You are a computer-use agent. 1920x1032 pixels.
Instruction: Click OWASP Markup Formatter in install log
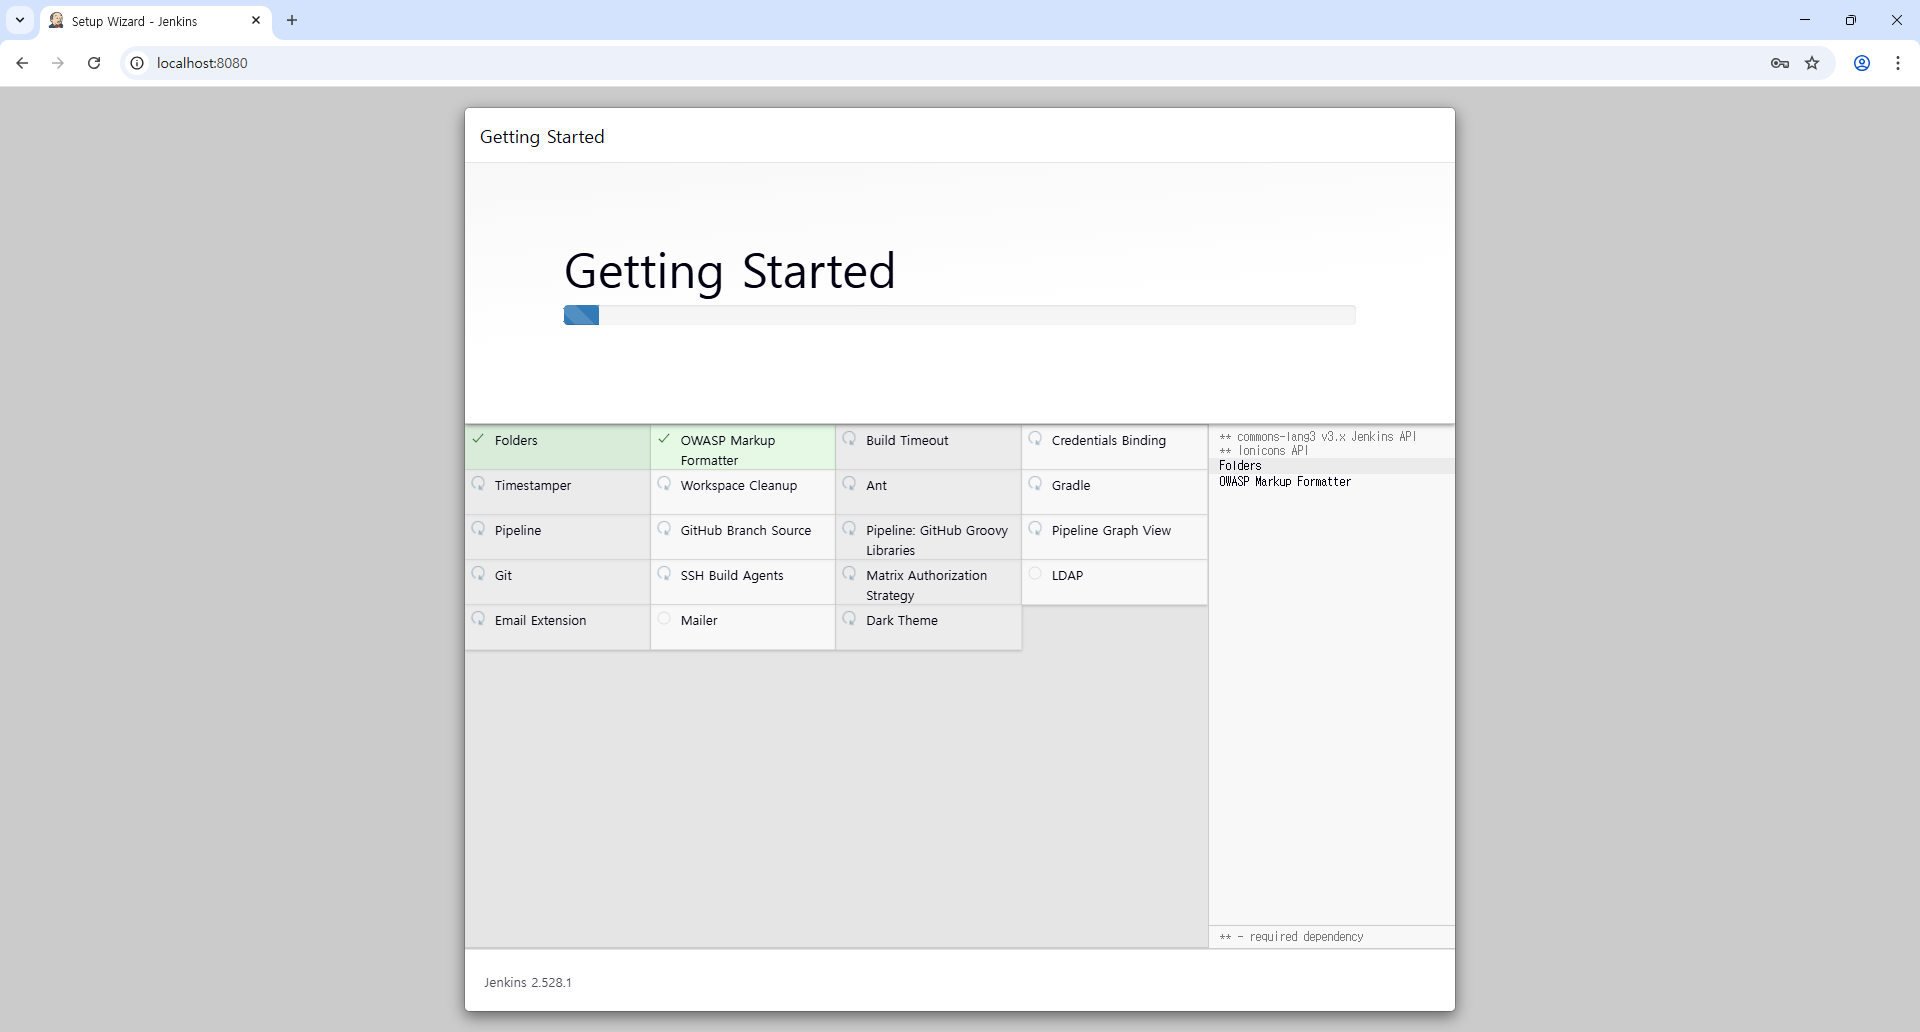(x=1285, y=482)
